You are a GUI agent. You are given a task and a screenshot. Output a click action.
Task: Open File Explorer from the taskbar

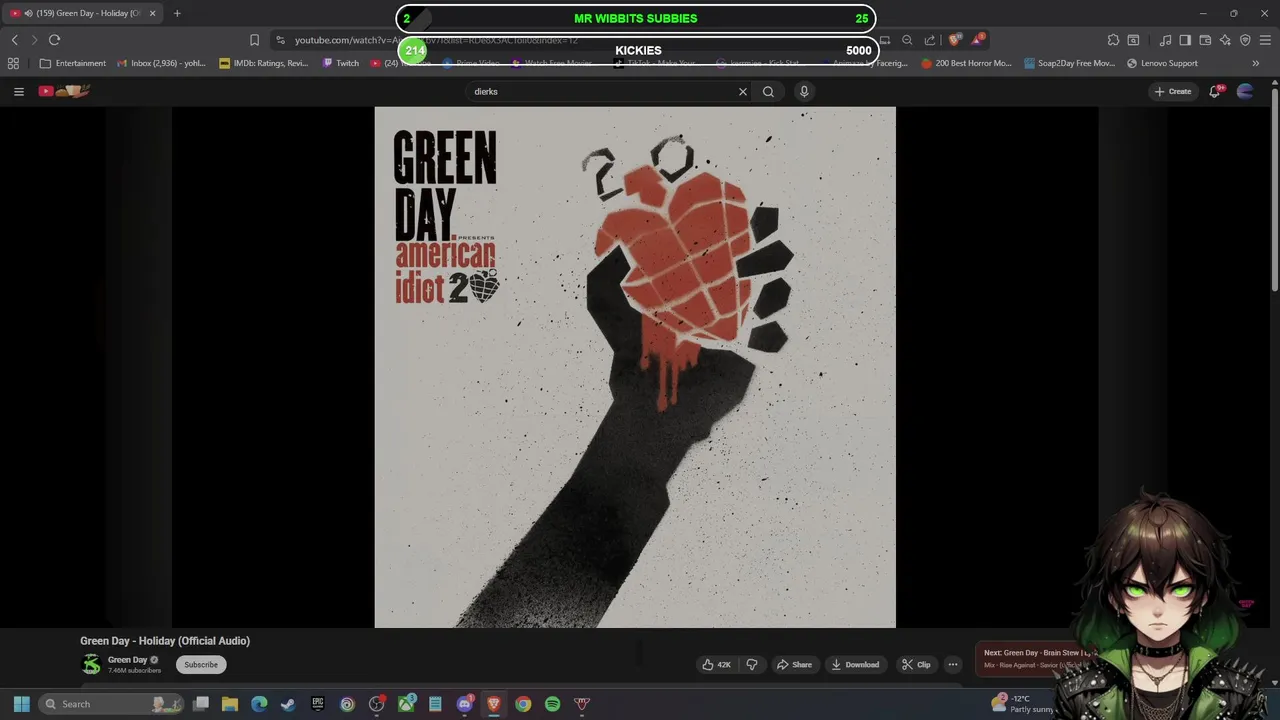[230, 704]
